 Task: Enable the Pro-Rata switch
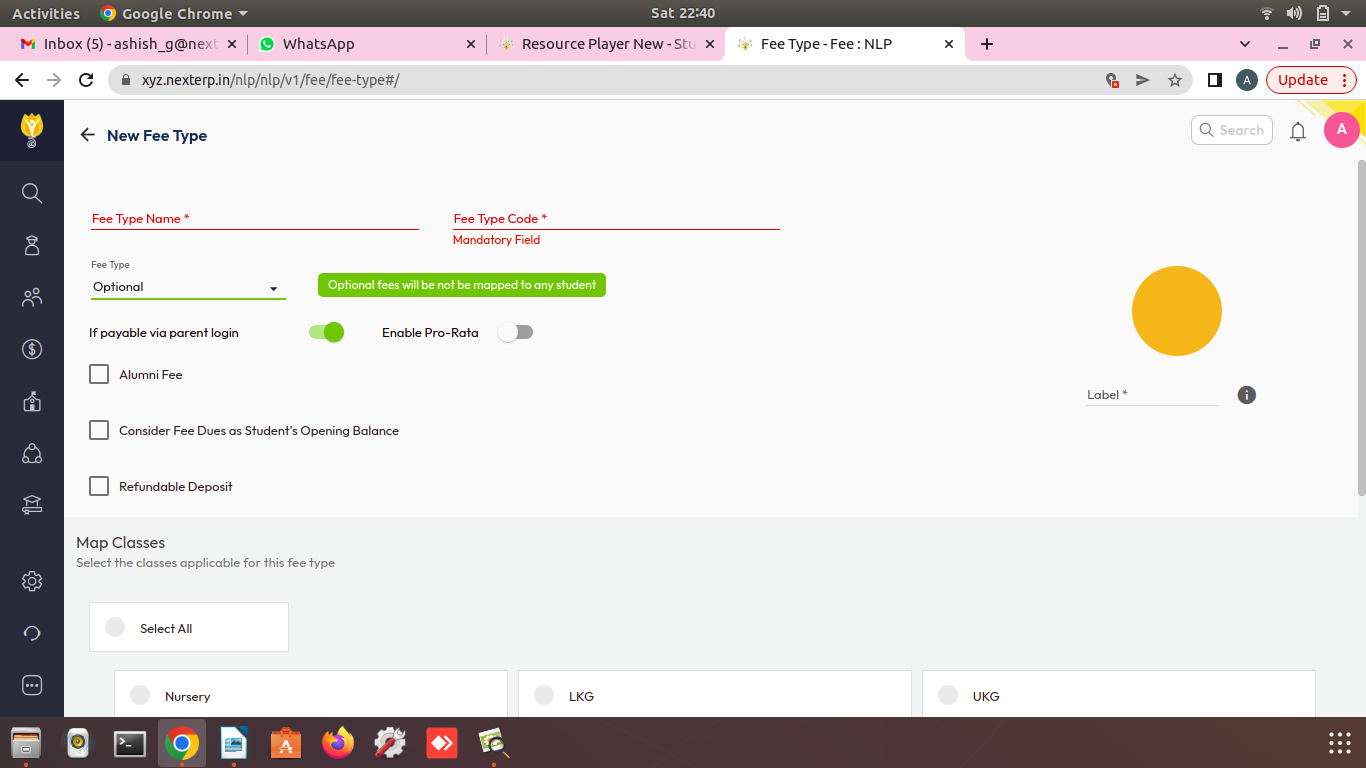516,333
